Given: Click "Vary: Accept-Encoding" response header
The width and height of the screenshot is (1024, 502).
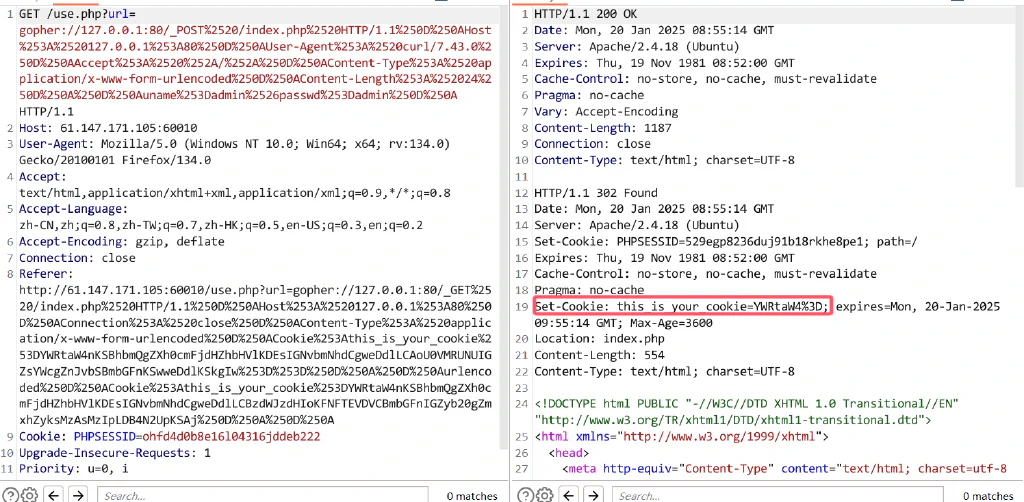Looking at the screenshot, I should click(606, 112).
